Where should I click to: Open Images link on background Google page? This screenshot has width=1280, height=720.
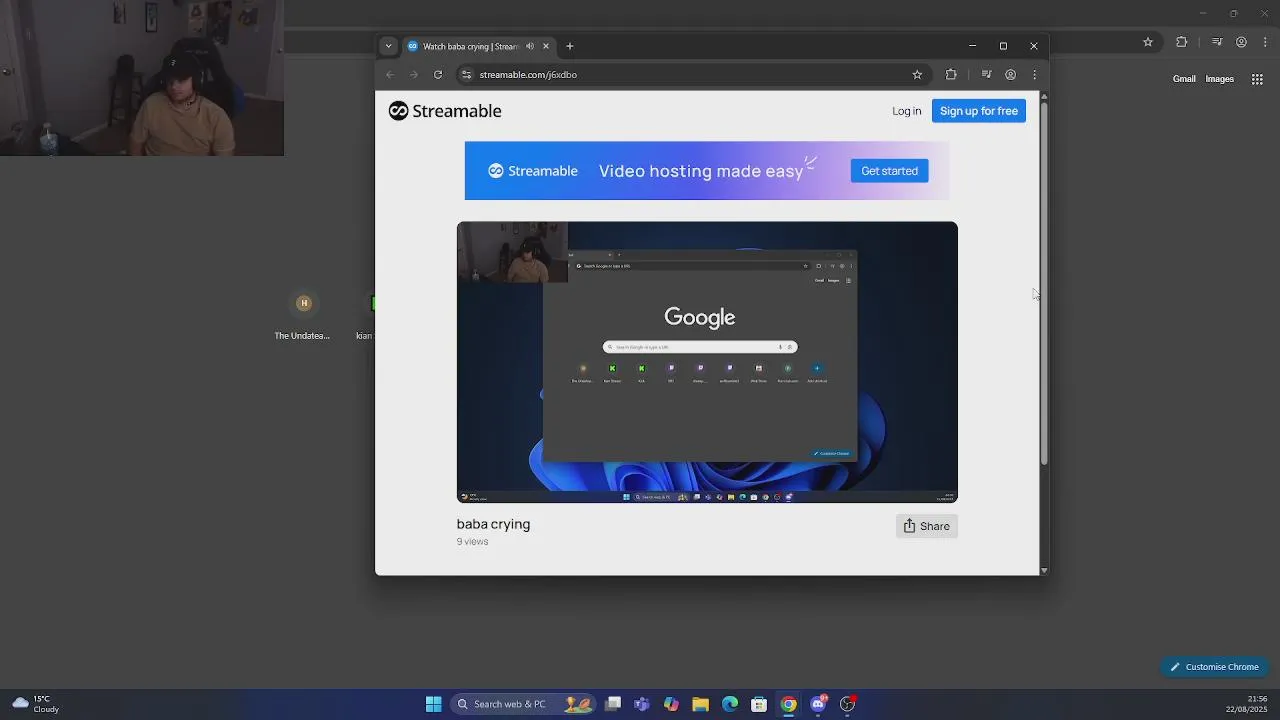pyautogui.click(x=1220, y=79)
